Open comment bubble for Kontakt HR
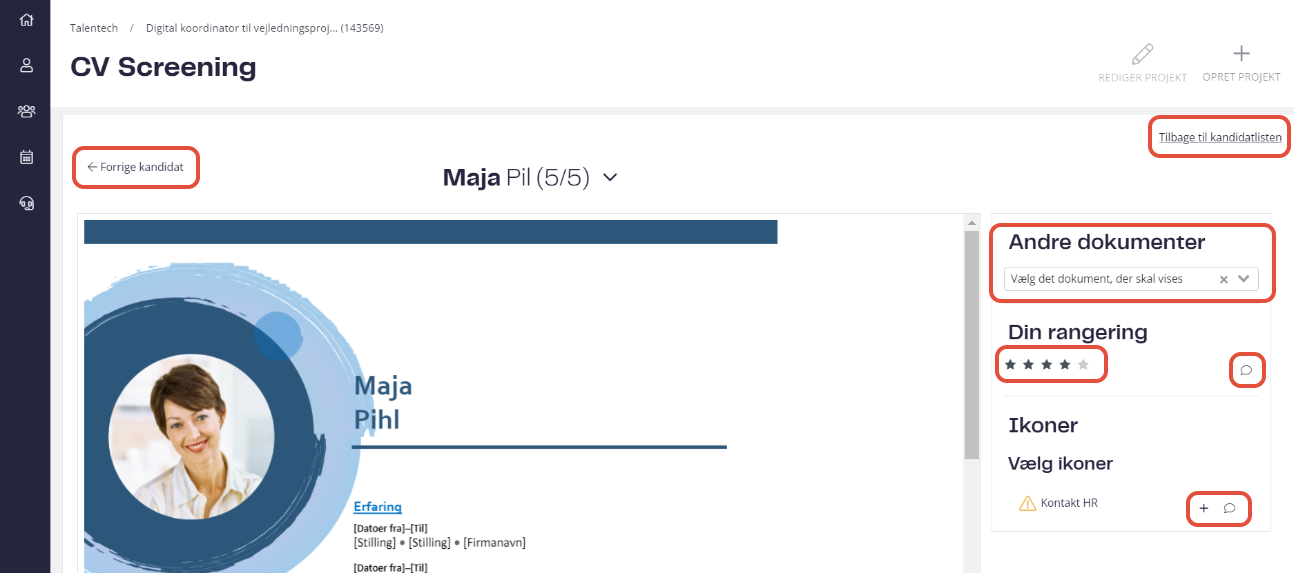 pyautogui.click(x=1229, y=508)
